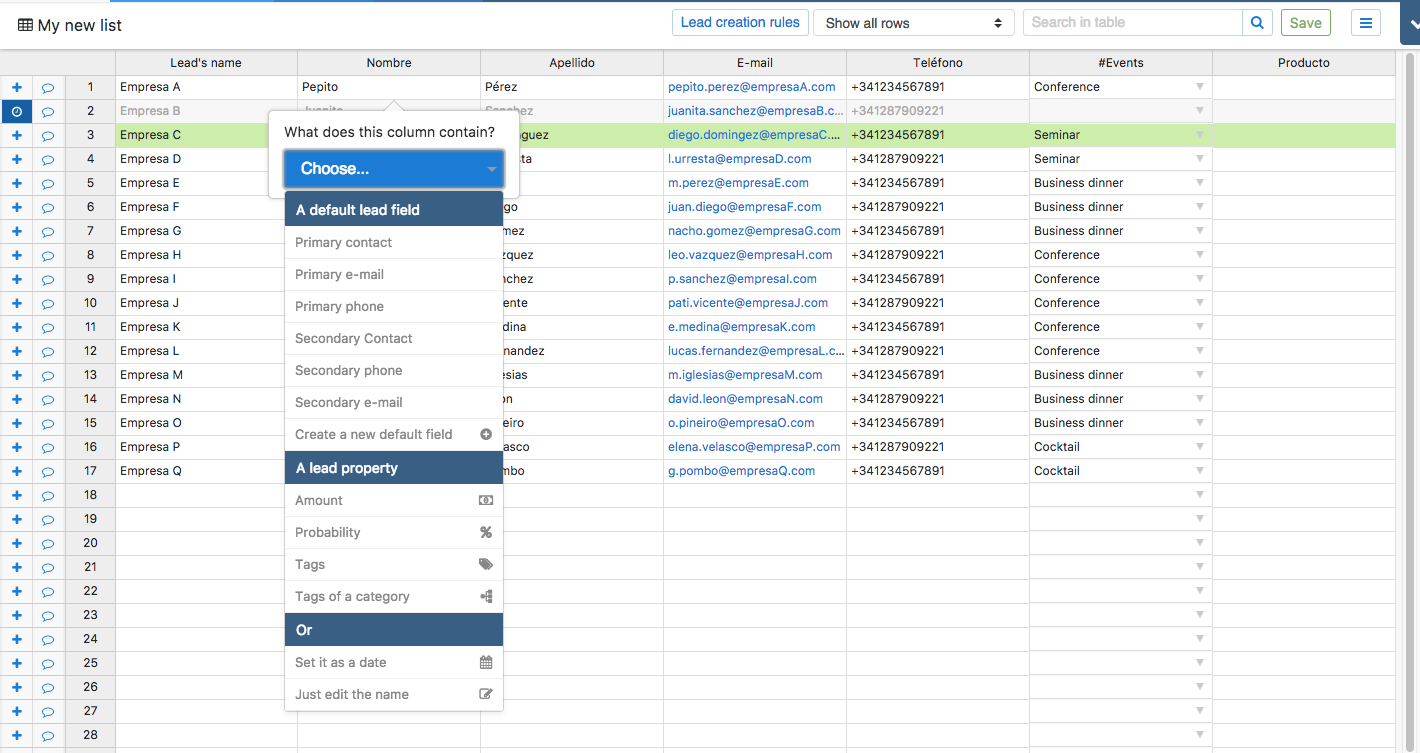Open Lead creation rules
This screenshot has width=1420, height=753.
pos(740,21)
